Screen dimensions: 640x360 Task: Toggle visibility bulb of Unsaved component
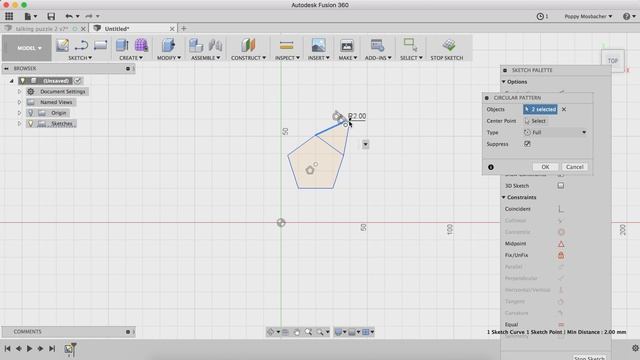coord(23,81)
